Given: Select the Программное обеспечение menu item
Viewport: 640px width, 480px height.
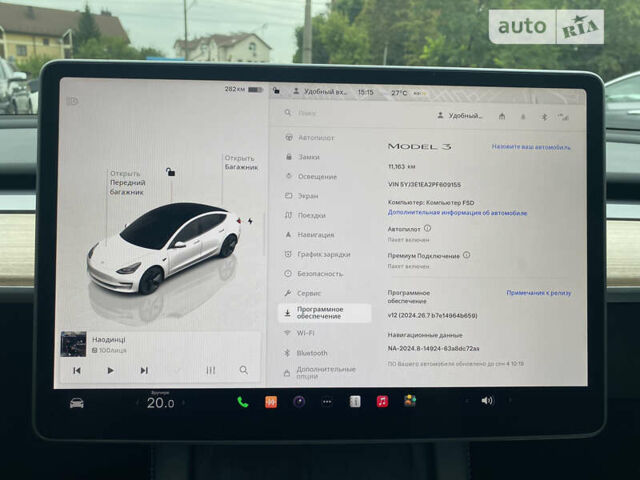Looking at the screenshot, I should tap(325, 313).
